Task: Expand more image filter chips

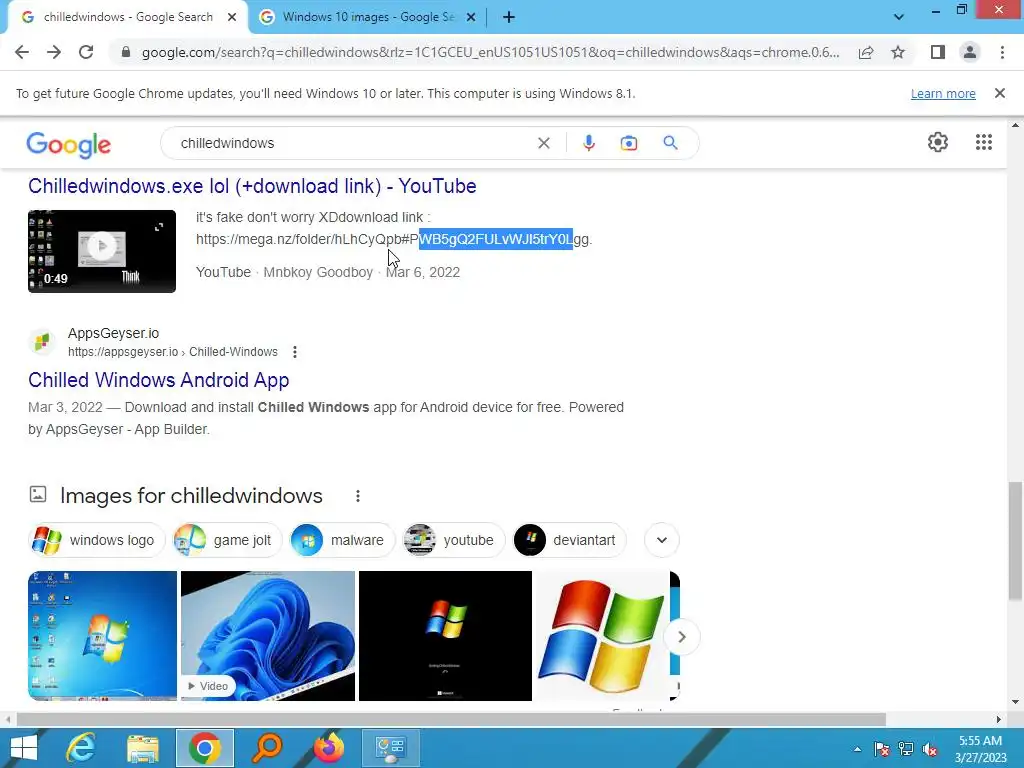Action: coord(662,540)
